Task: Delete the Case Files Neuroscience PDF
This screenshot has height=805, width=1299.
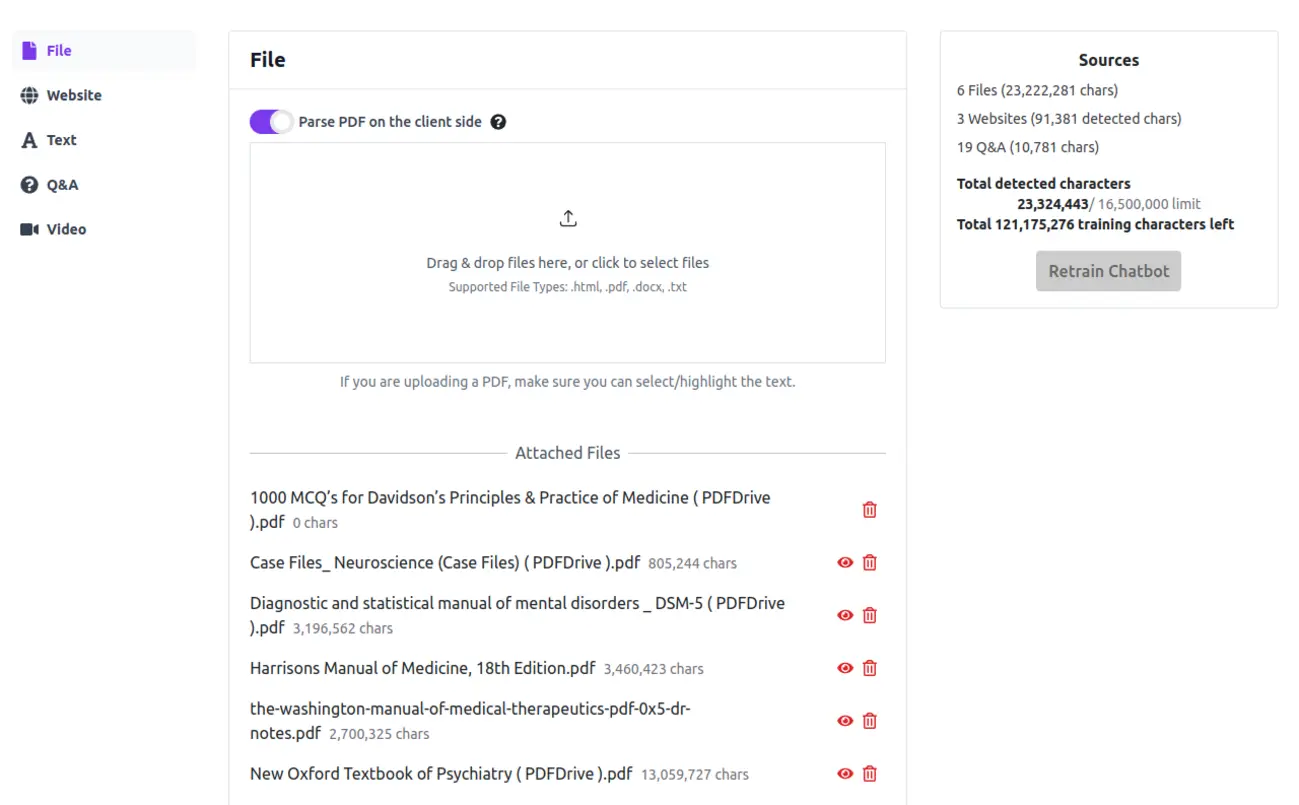Action: [869, 563]
